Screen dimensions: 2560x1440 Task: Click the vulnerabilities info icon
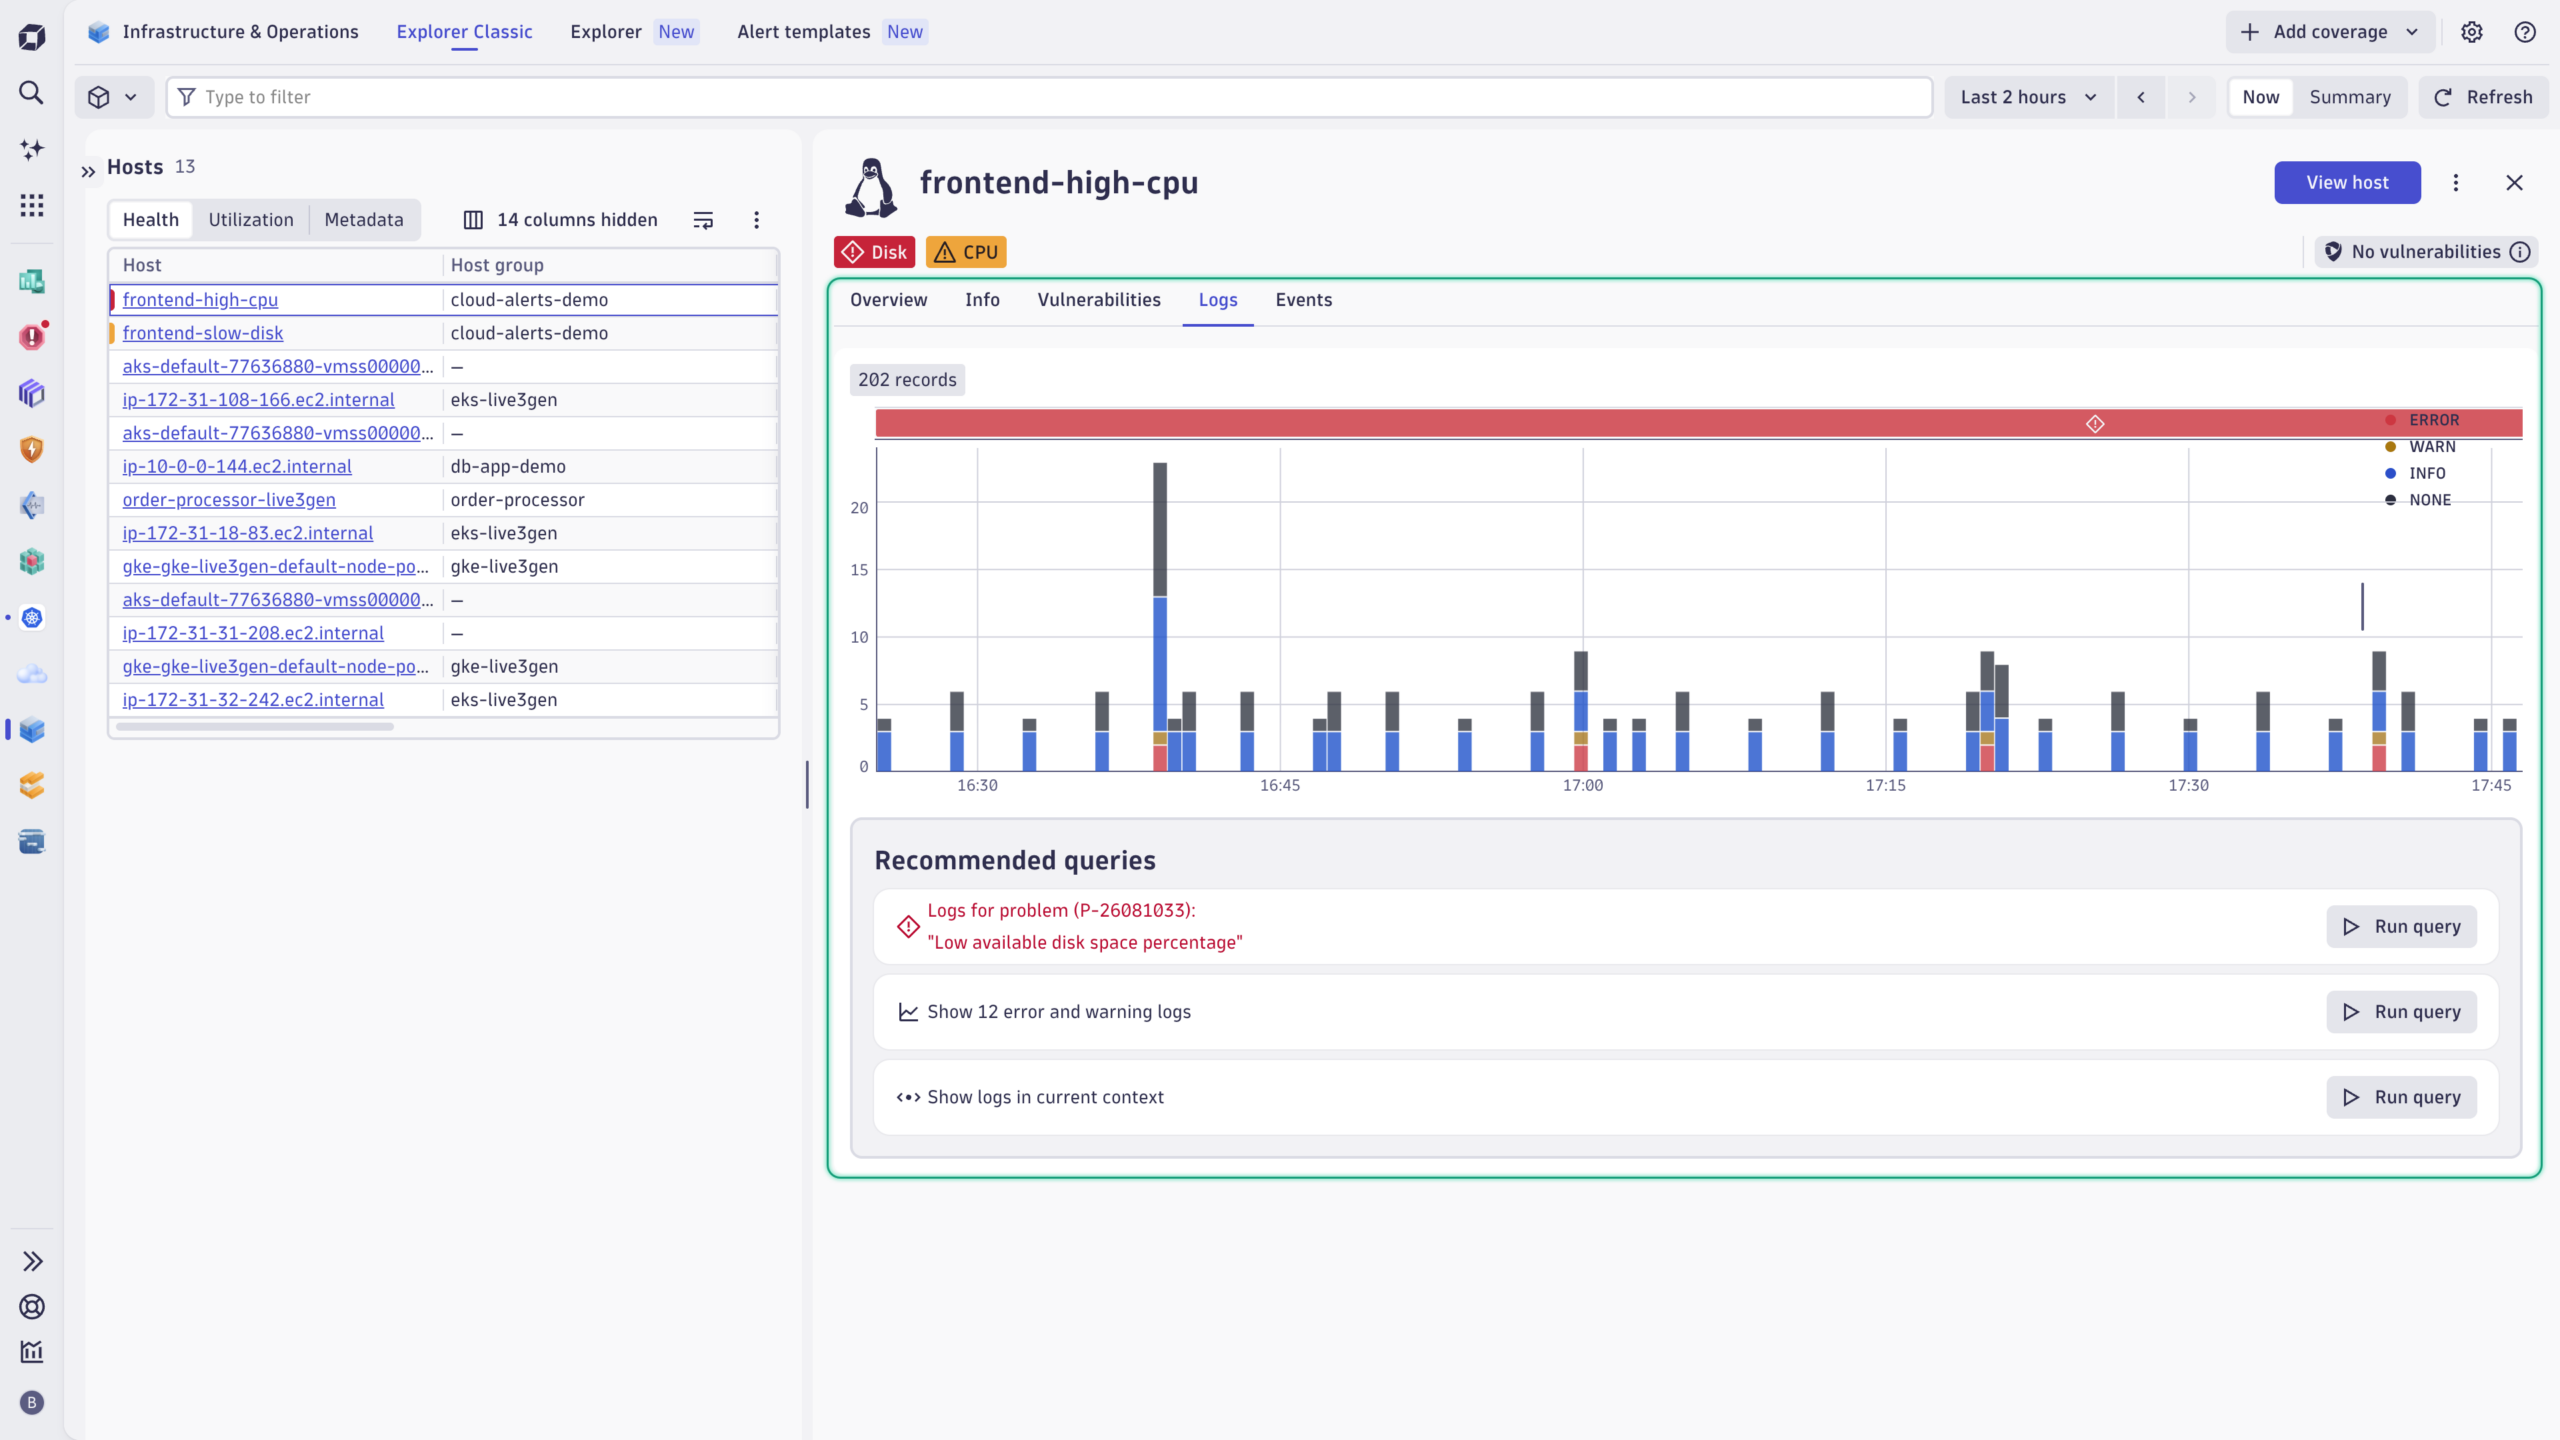click(2520, 252)
